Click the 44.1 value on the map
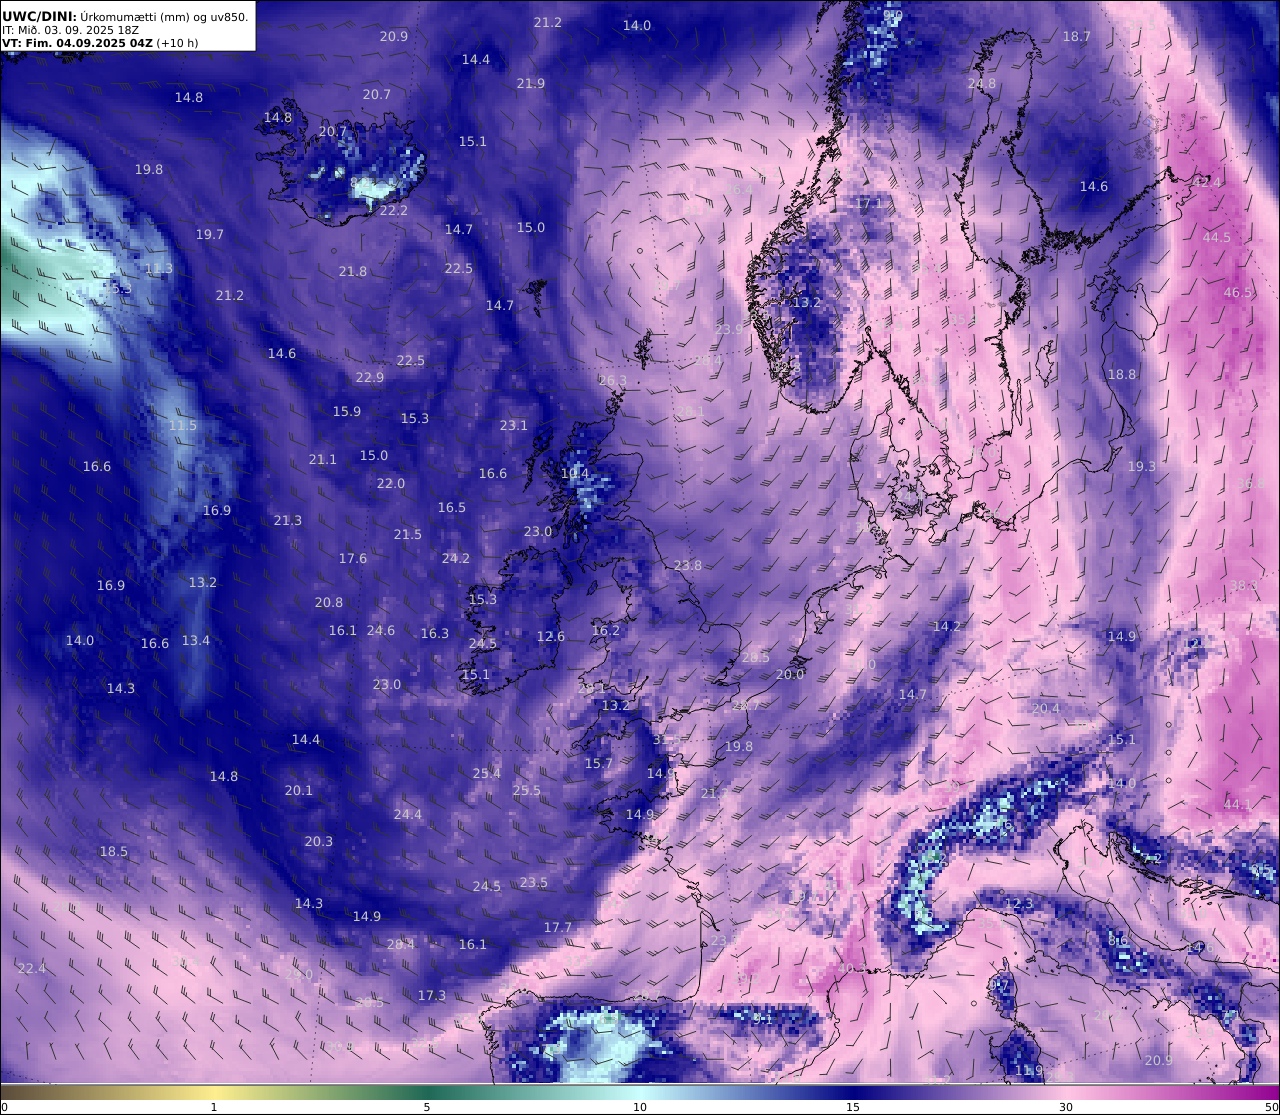The height and width of the screenshot is (1115, 1280). click(1238, 805)
